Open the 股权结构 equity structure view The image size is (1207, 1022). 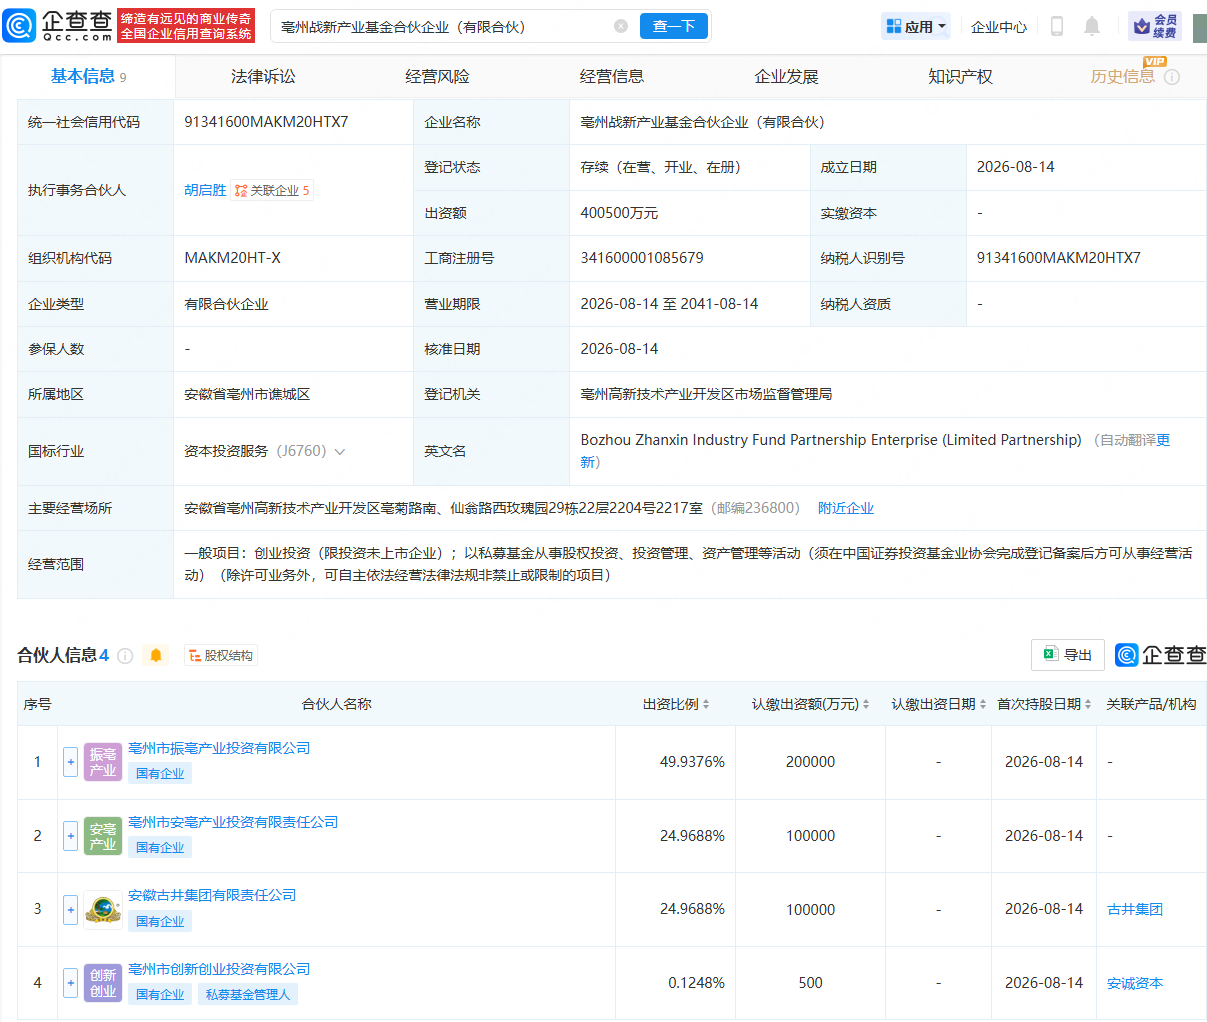click(x=221, y=655)
